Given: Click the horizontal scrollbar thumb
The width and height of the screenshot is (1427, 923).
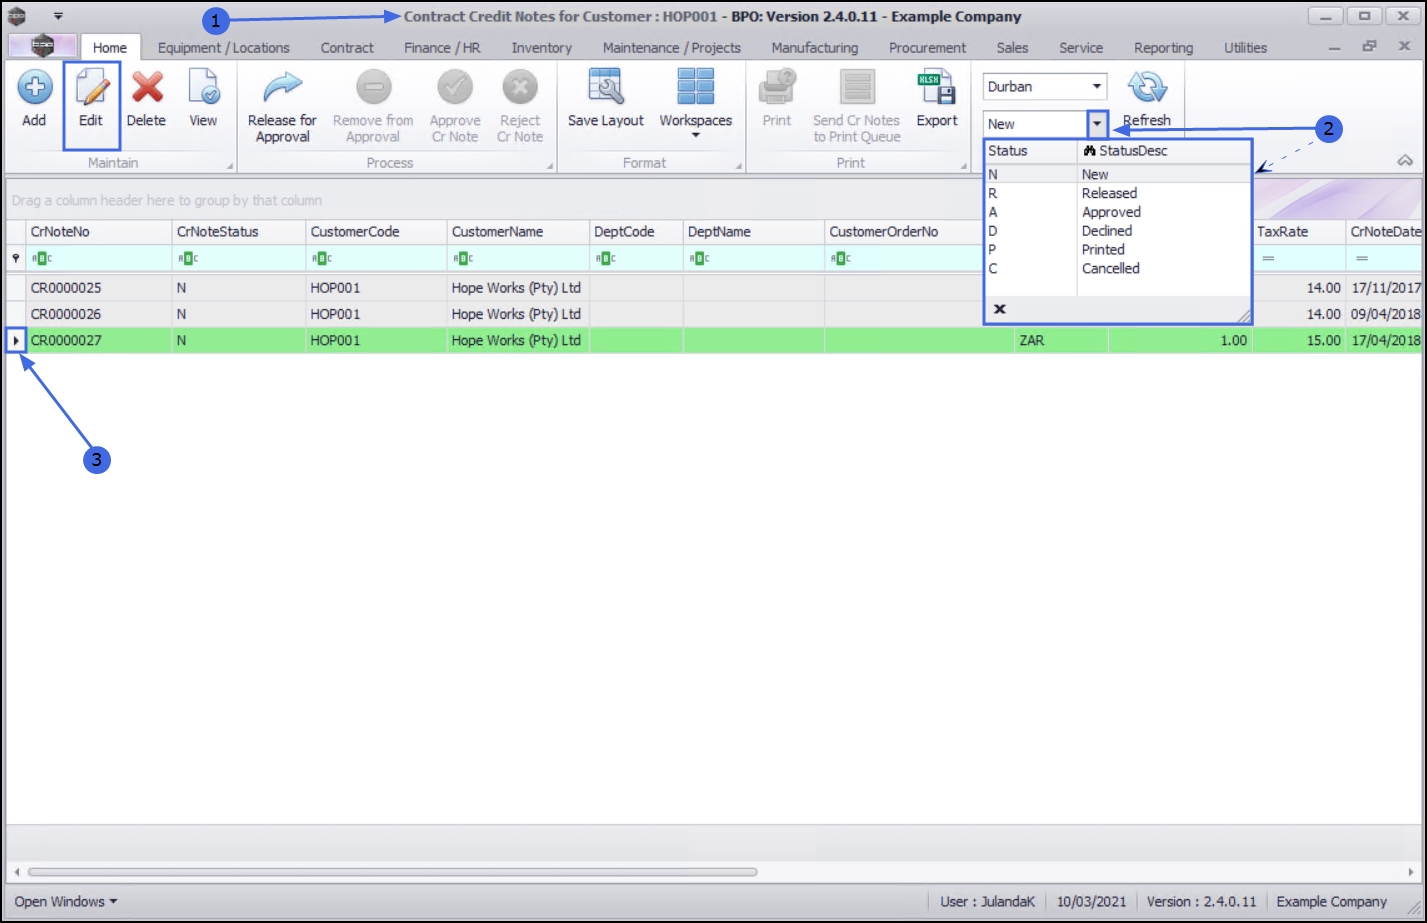Looking at the screenshot, I should coord(393,872).
